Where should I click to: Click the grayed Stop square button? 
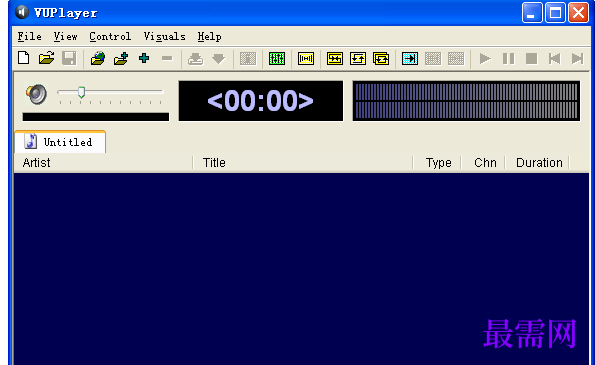pos(531,59)
